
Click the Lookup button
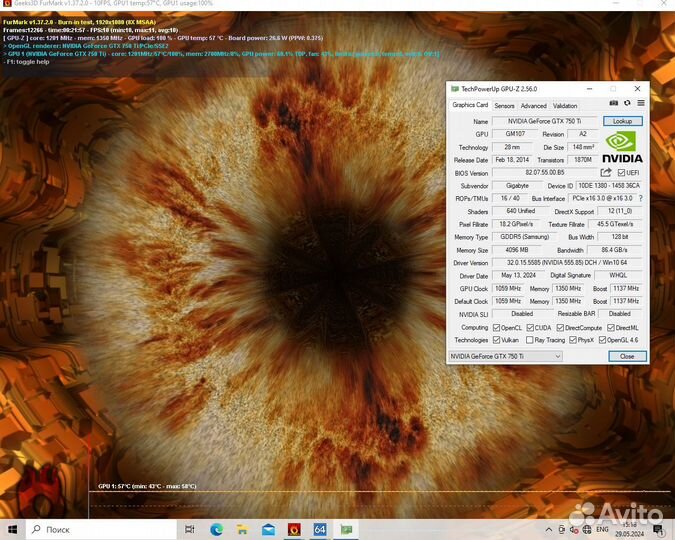pyautogui.click(x=622, y=121)
